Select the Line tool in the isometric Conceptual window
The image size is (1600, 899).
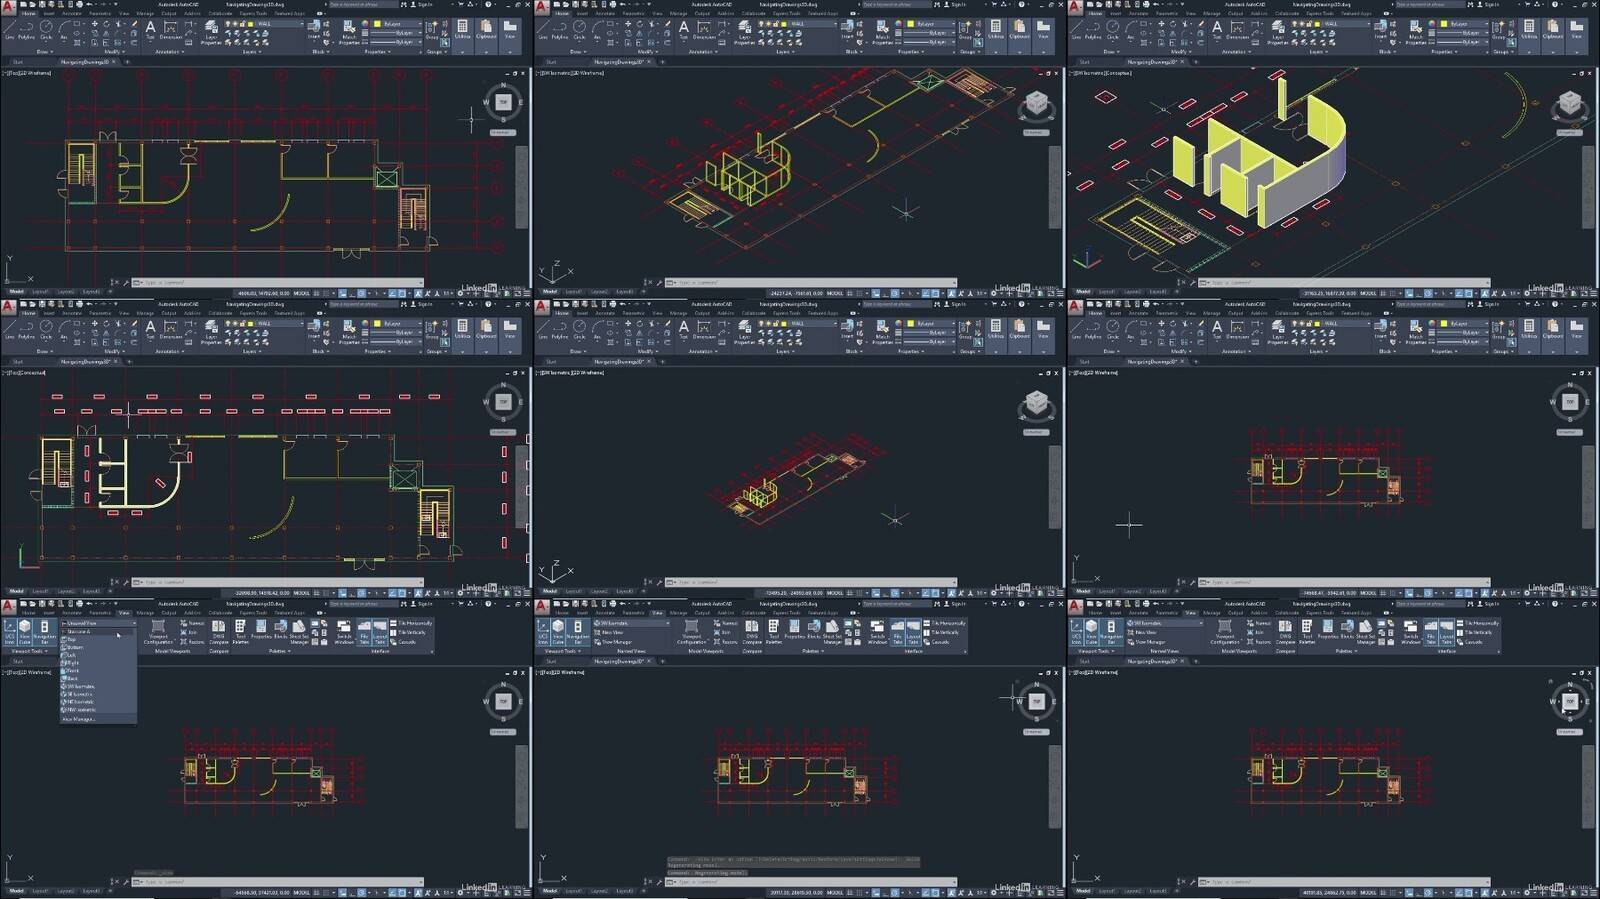(x=1075, y=30)
